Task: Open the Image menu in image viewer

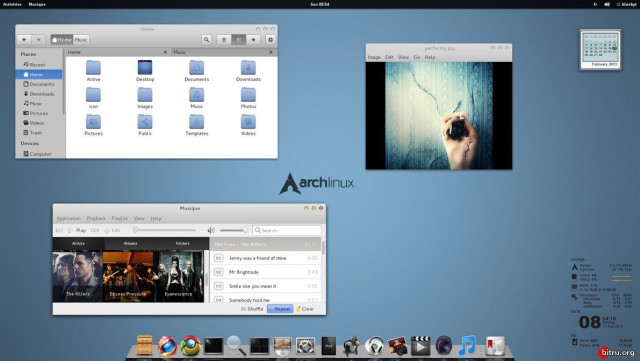Action: click(x=374, y=57)
